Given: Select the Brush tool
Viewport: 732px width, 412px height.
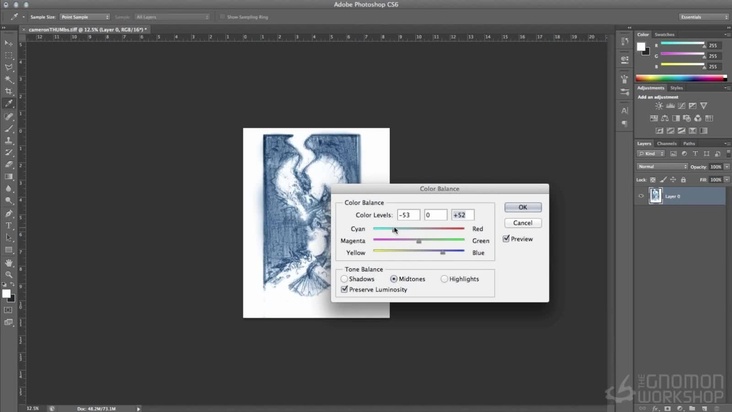Looking at the screenshot, I should point(8,128).
